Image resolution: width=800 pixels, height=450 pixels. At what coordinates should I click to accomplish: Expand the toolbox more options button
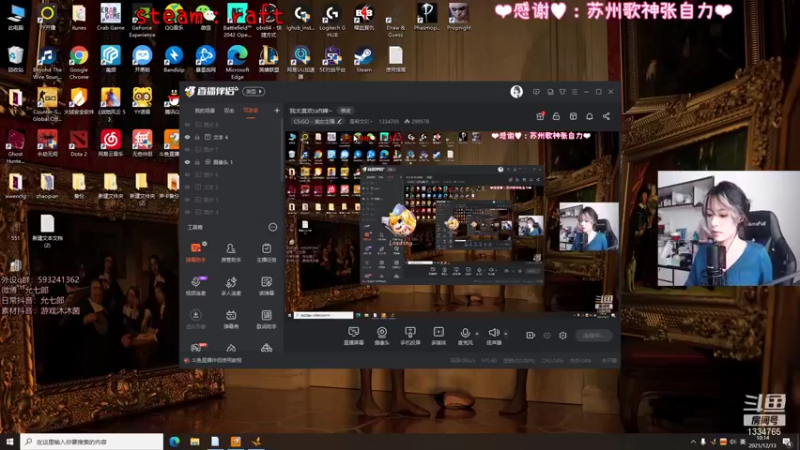[x=273, y=227]
